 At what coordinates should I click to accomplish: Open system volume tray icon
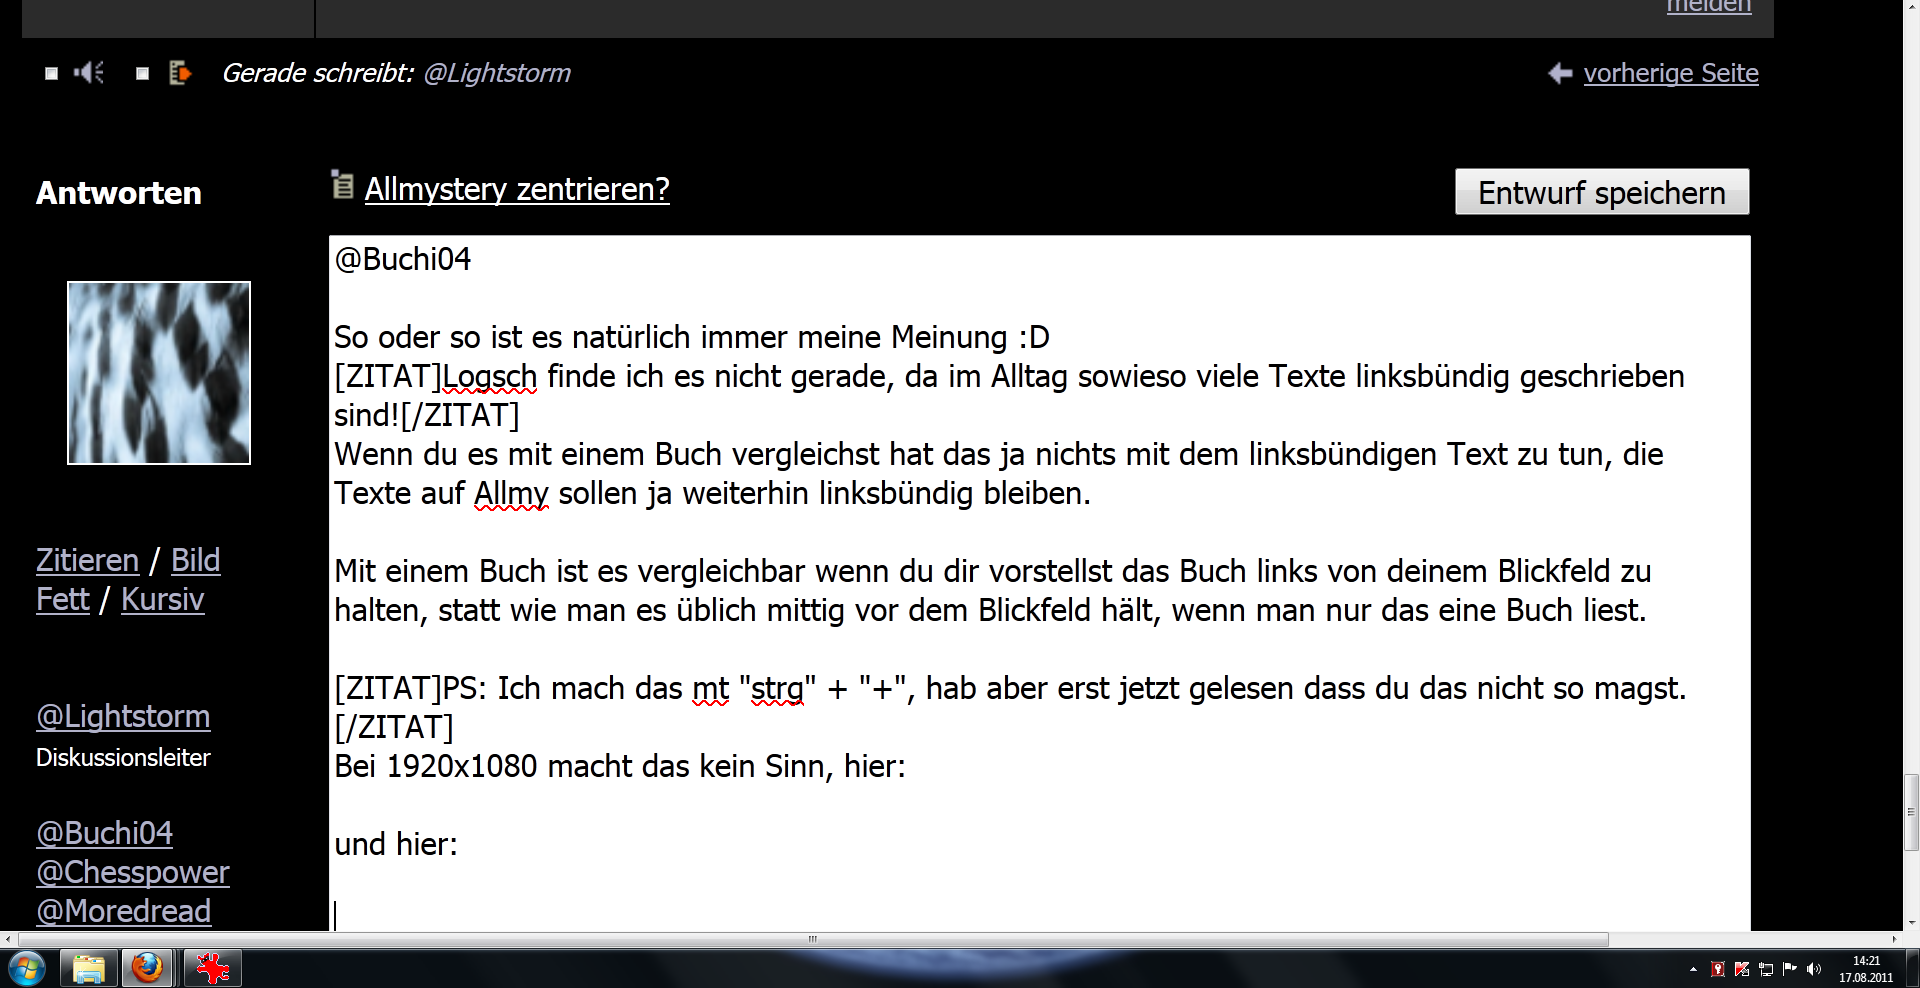point(1814,969)
